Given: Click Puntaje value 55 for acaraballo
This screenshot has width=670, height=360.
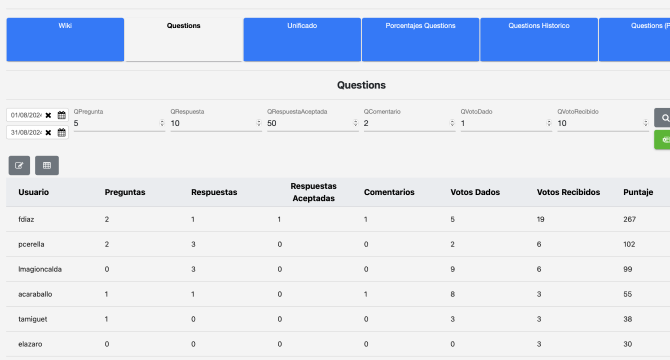Looking at the screenshot, I should click(x=627, y=294).
